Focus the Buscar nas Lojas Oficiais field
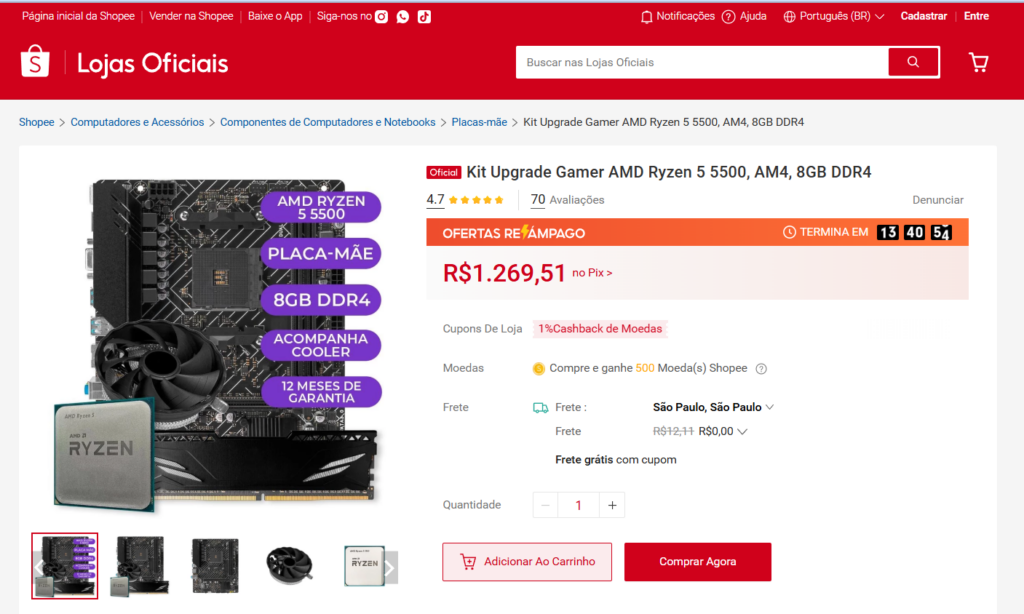The width and height of the screenshot is (1024, 614). tap(700, 62)
